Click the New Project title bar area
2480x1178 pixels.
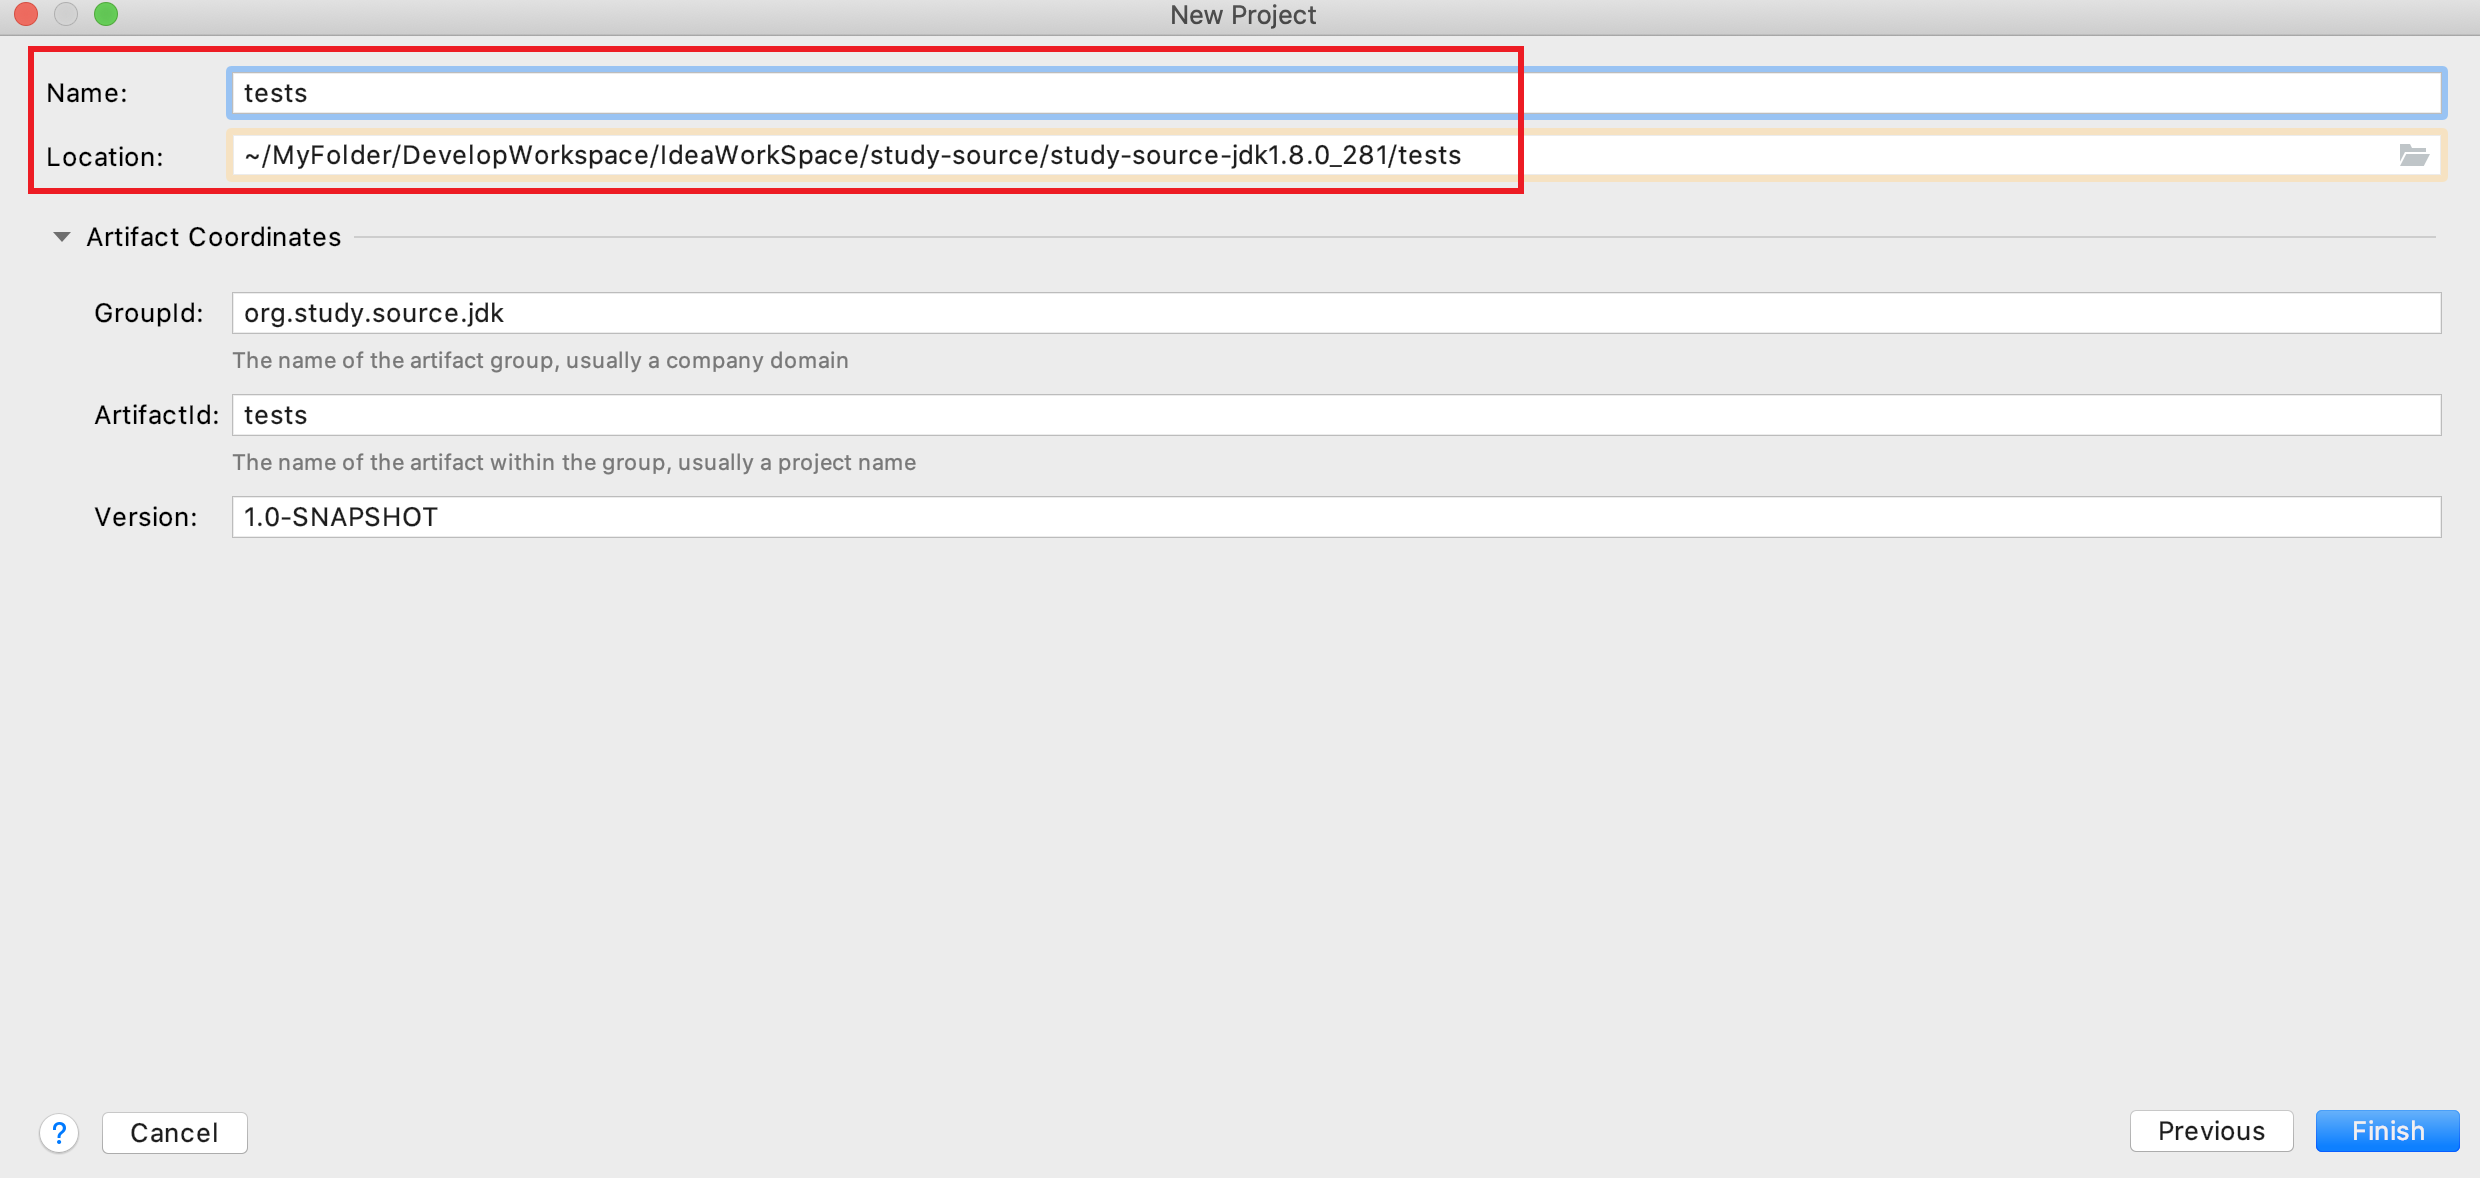1240,17
